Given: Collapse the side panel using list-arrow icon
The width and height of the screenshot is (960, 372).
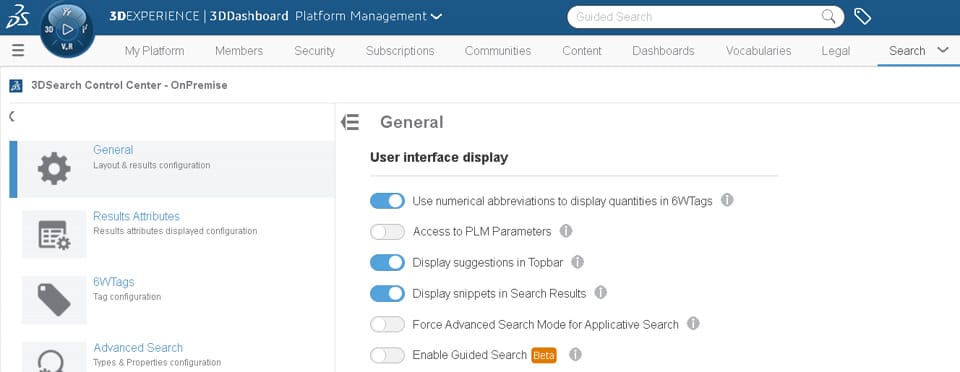Looking at the screenshot, I should coord(350,122).
